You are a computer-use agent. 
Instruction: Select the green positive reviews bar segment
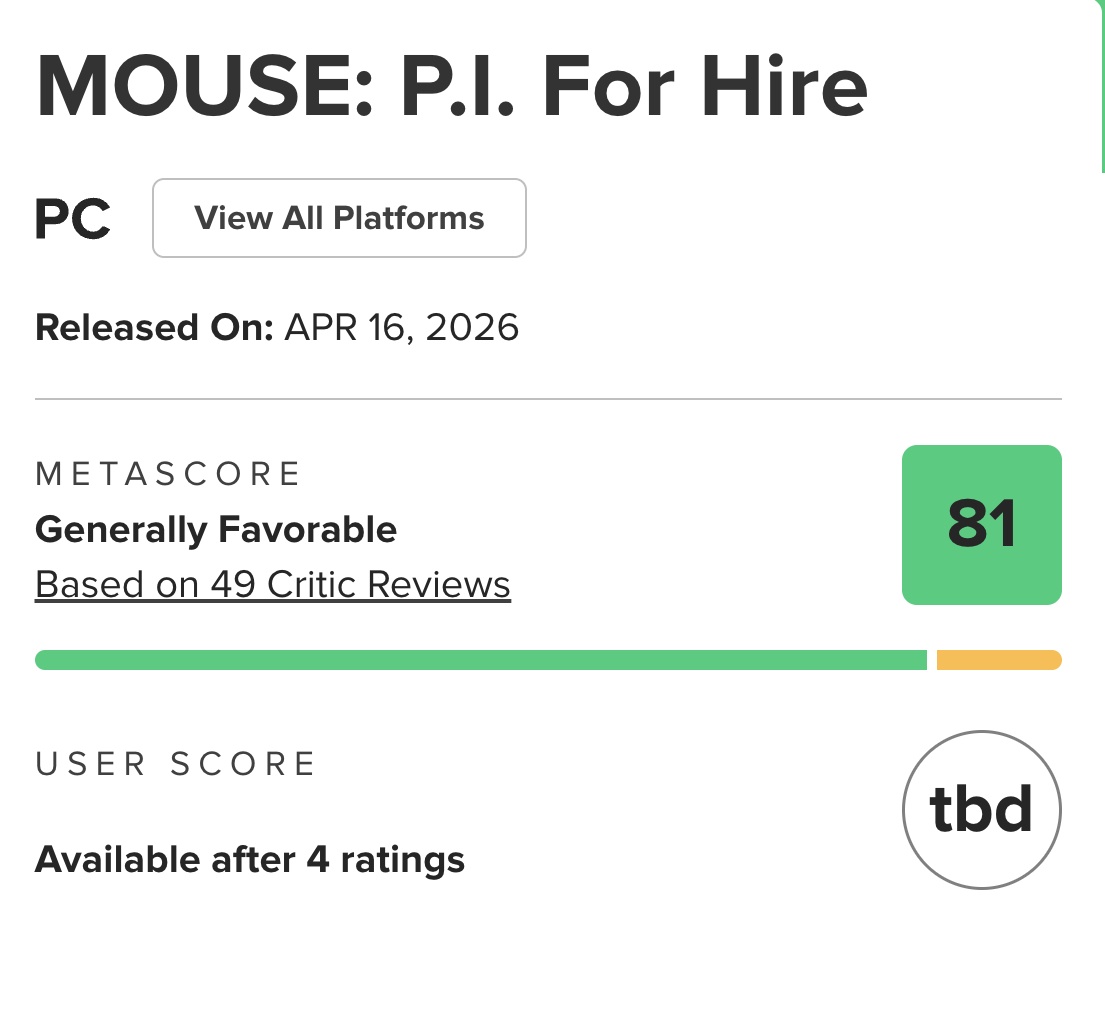tap(481, 660)
